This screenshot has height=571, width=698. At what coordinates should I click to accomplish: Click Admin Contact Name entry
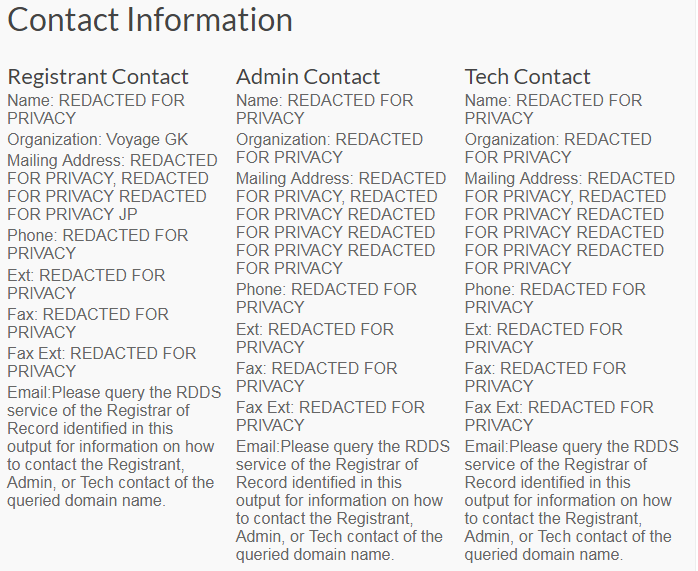coord(325,109)
